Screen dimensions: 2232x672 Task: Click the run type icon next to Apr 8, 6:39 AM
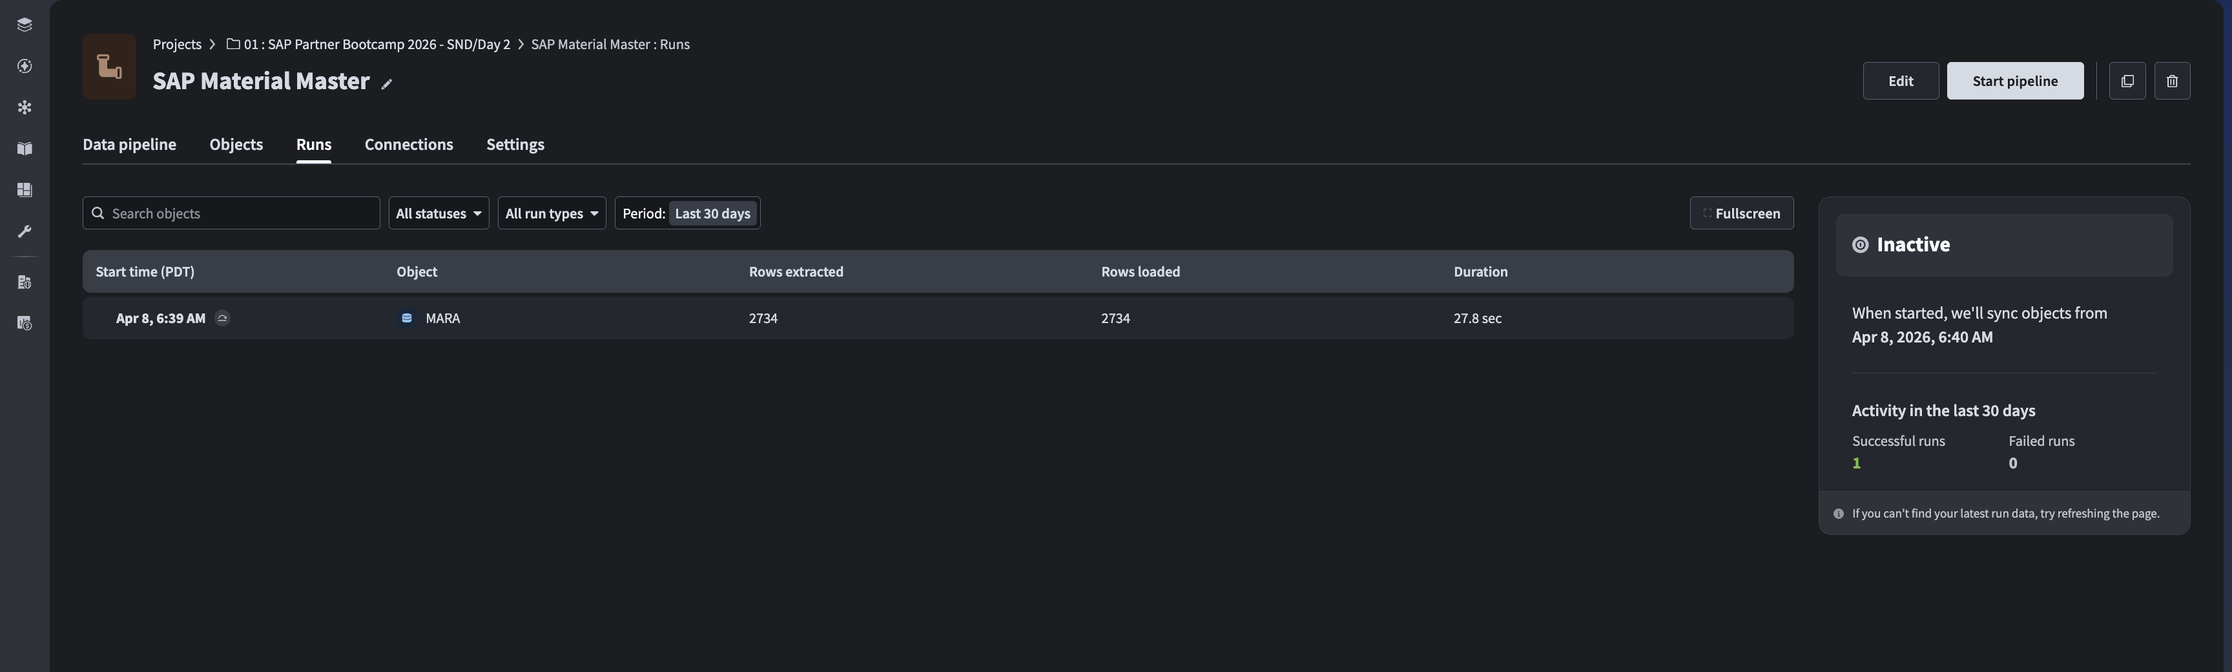pyautogui.click(x=222, y=318)
